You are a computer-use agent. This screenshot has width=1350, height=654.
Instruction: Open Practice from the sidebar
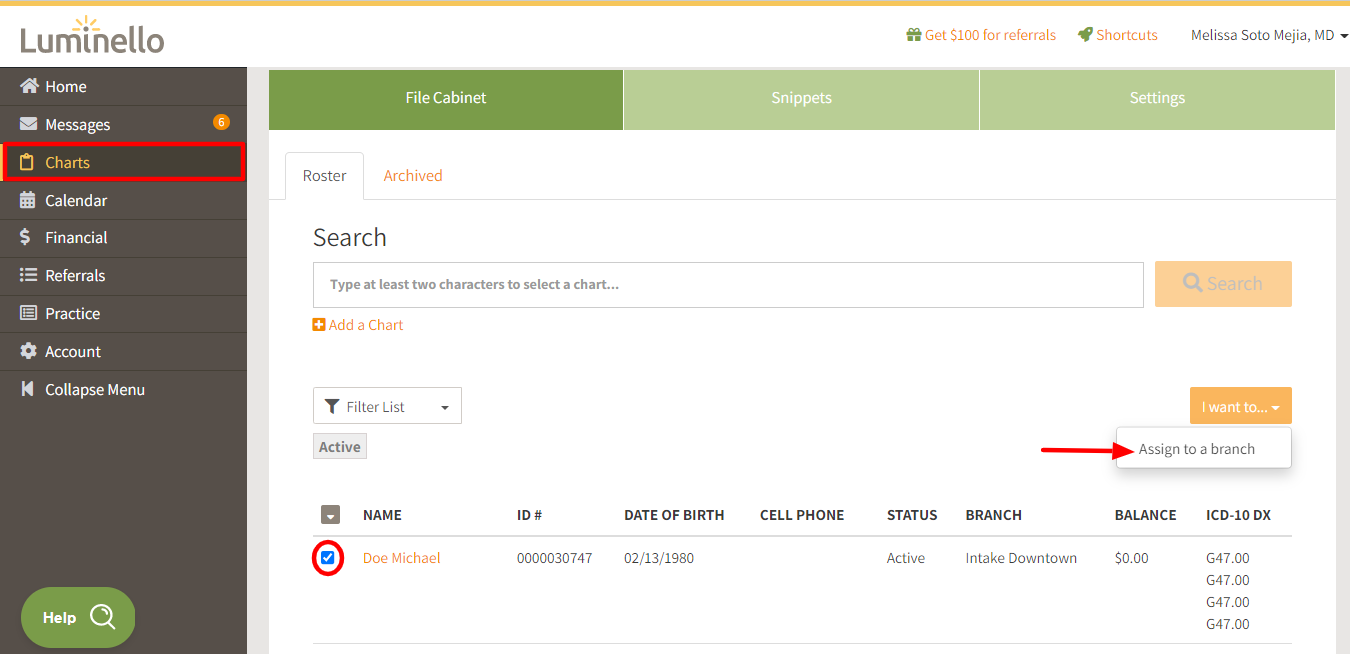click(123, 314)
